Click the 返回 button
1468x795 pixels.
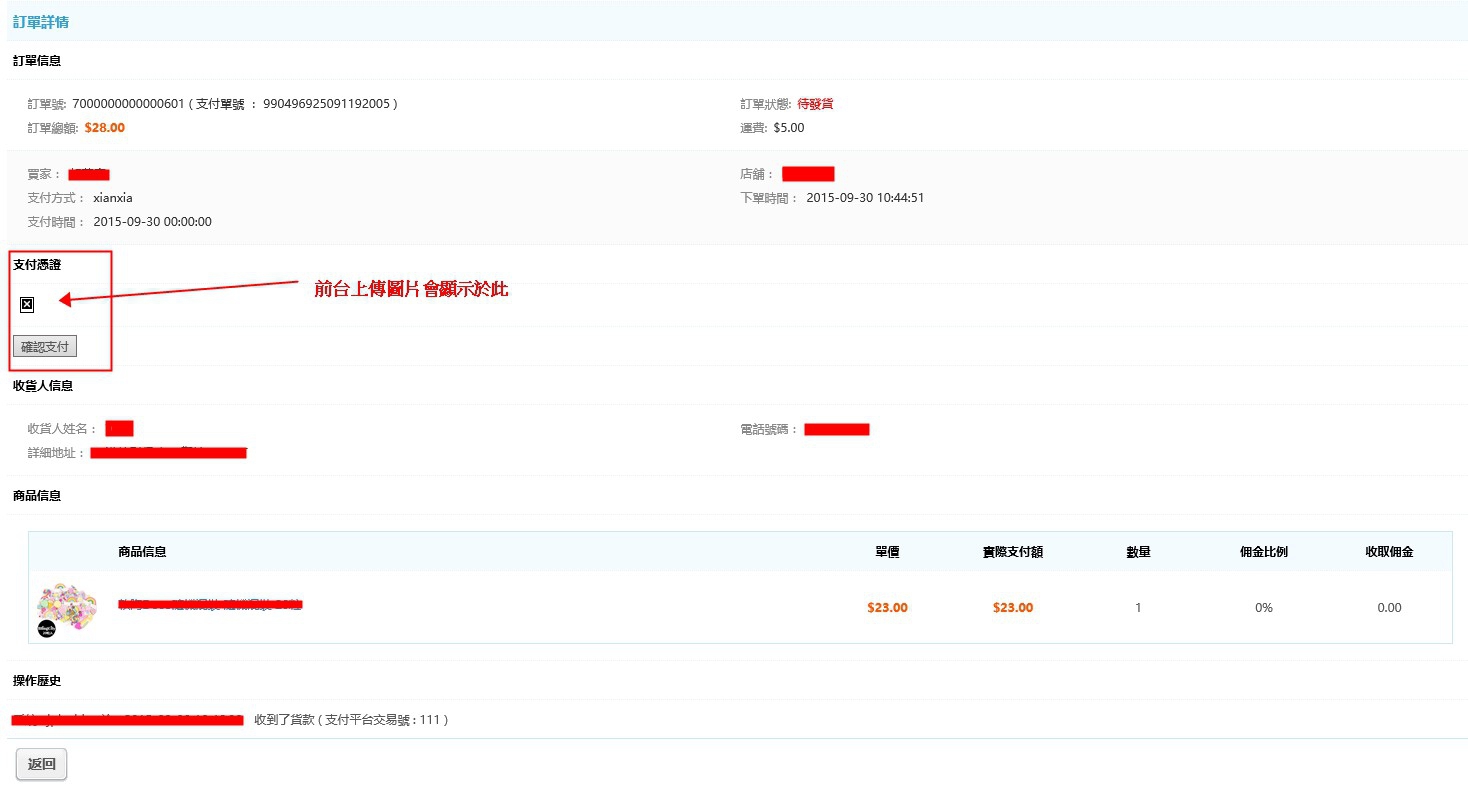click(42, 764)
